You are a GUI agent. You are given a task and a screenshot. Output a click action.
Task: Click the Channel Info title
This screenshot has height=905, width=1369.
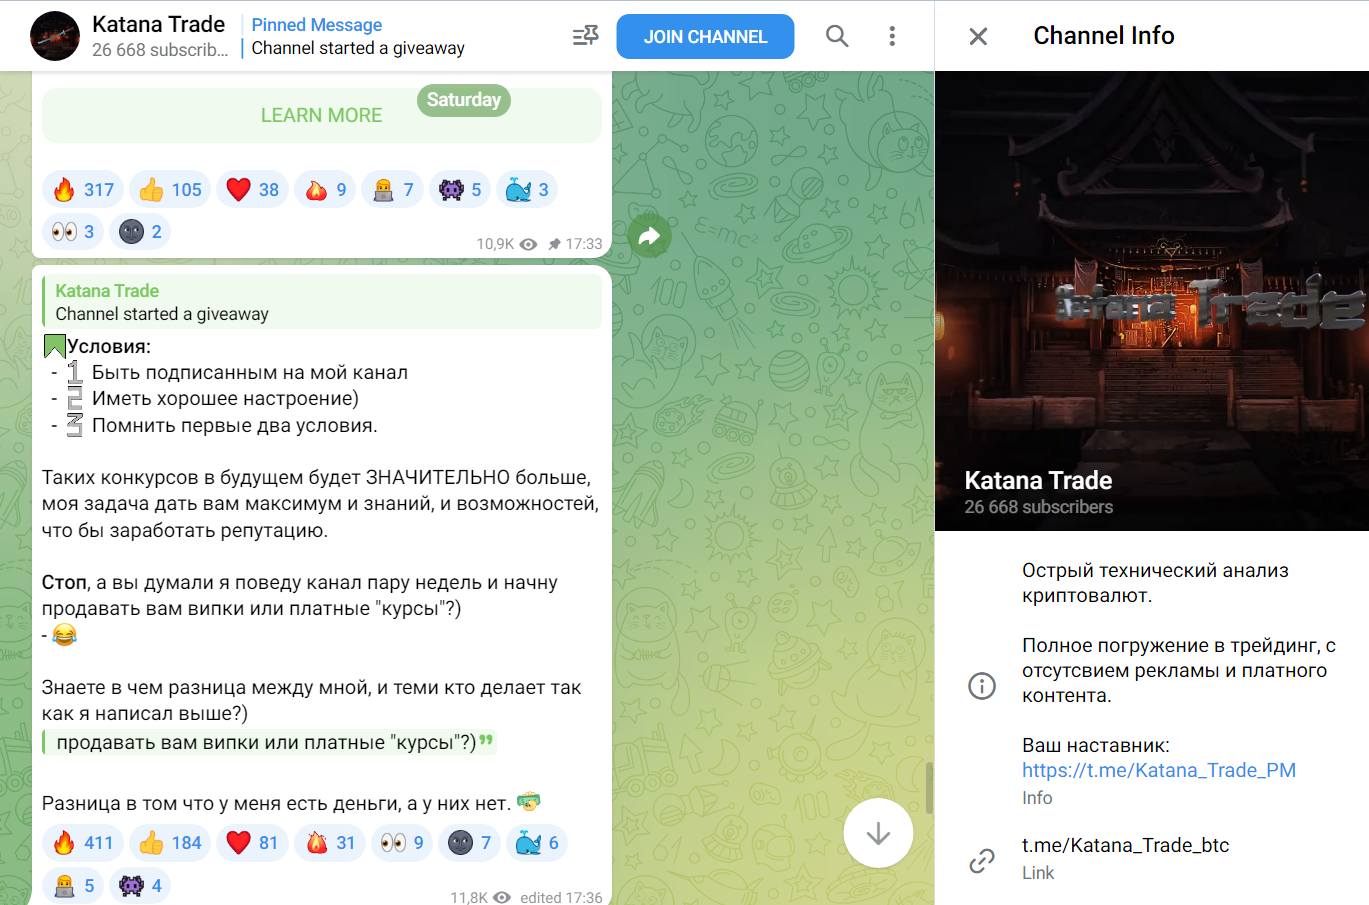pyautogui.click(x=1104, y=36)
